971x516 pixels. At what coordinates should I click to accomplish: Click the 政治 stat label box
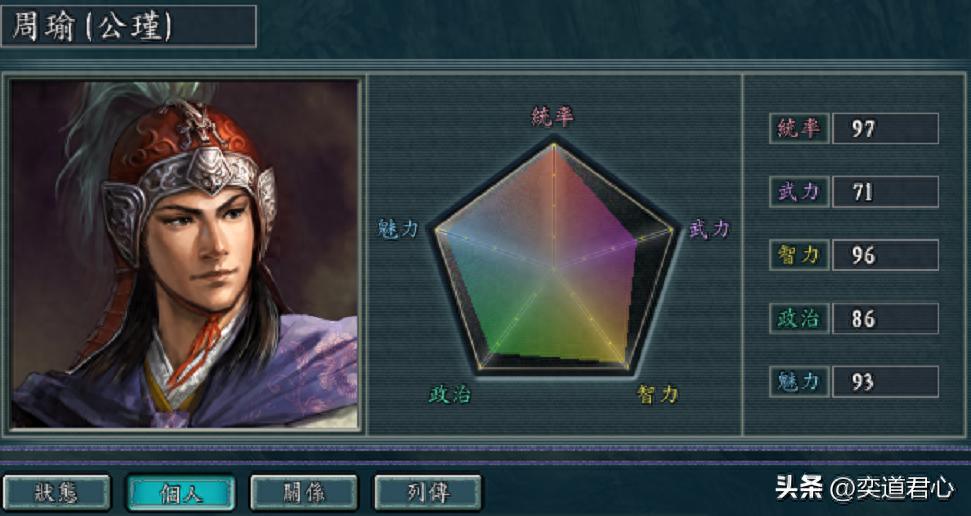pyautogui.click(x=799, y=318)
